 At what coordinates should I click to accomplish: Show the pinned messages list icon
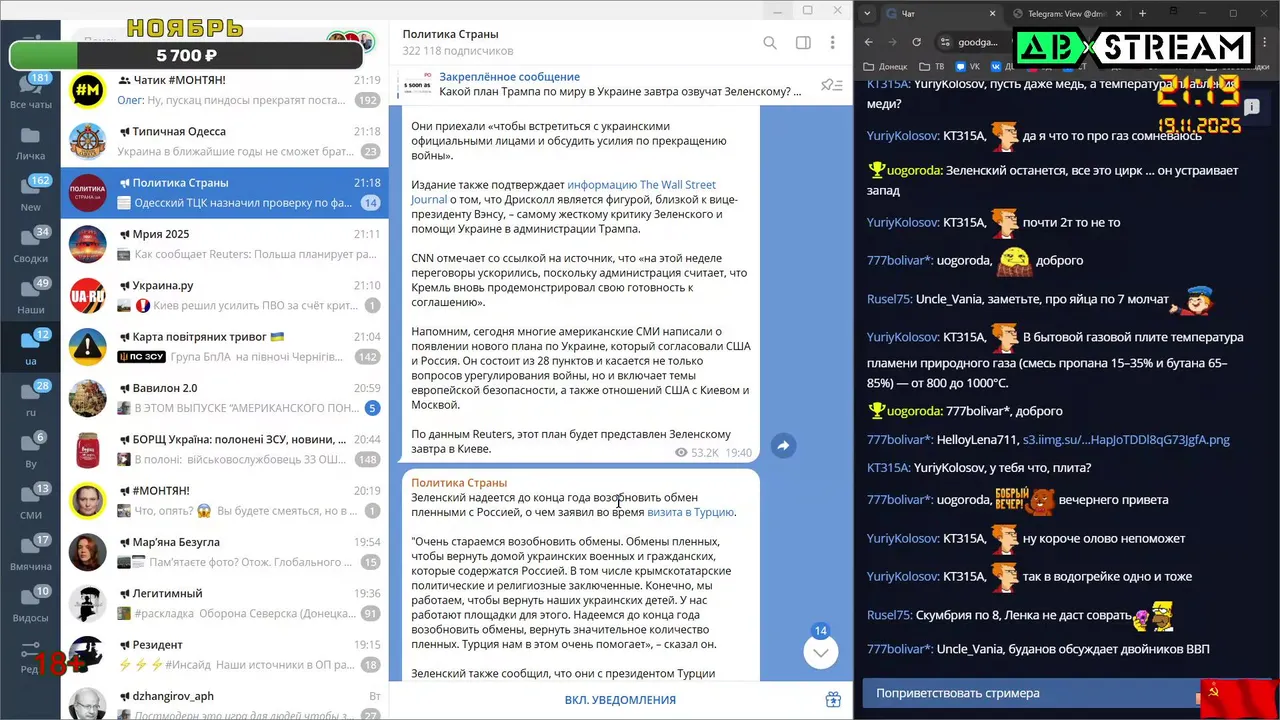click(x=831, y=85)
